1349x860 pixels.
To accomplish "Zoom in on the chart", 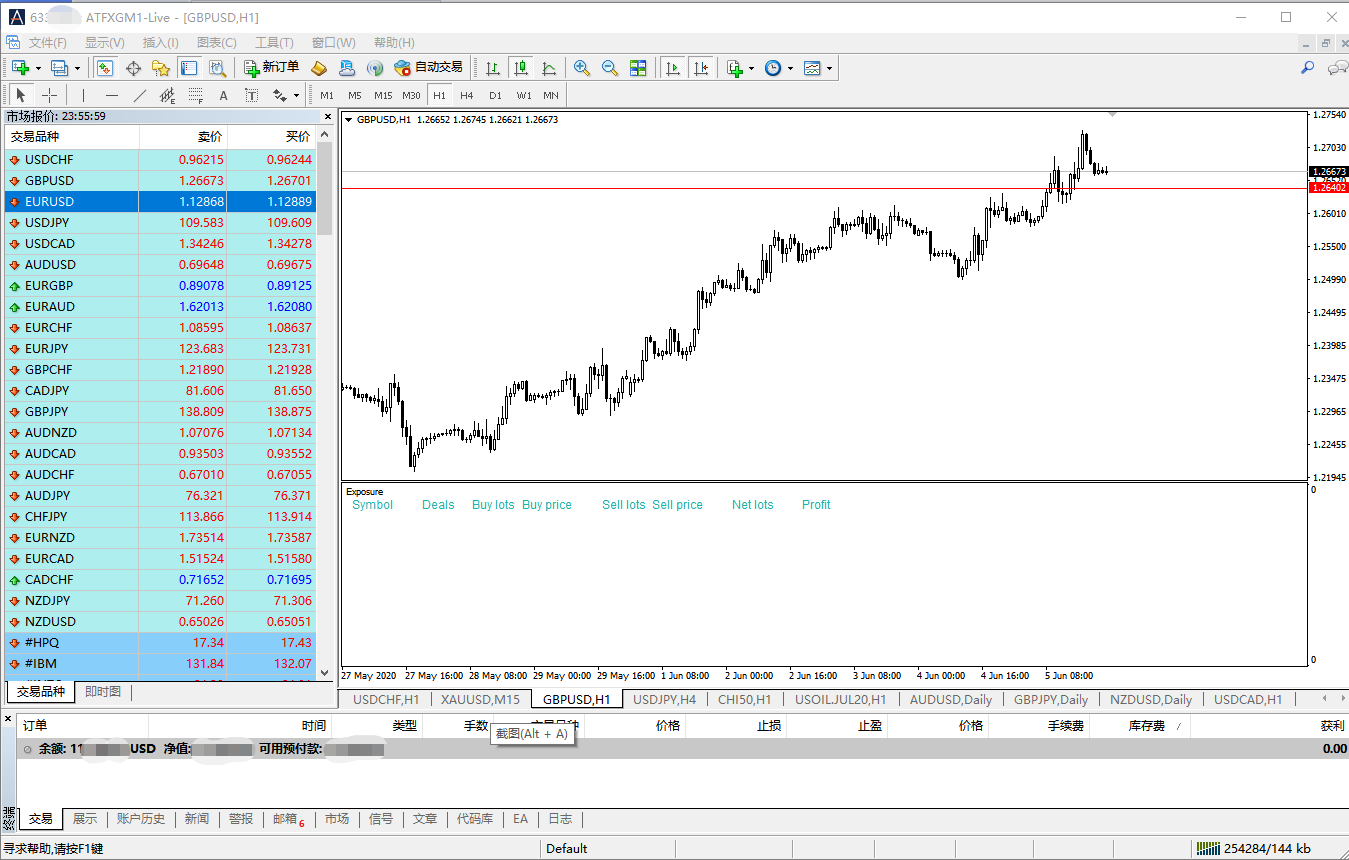I will pos(581,68).
